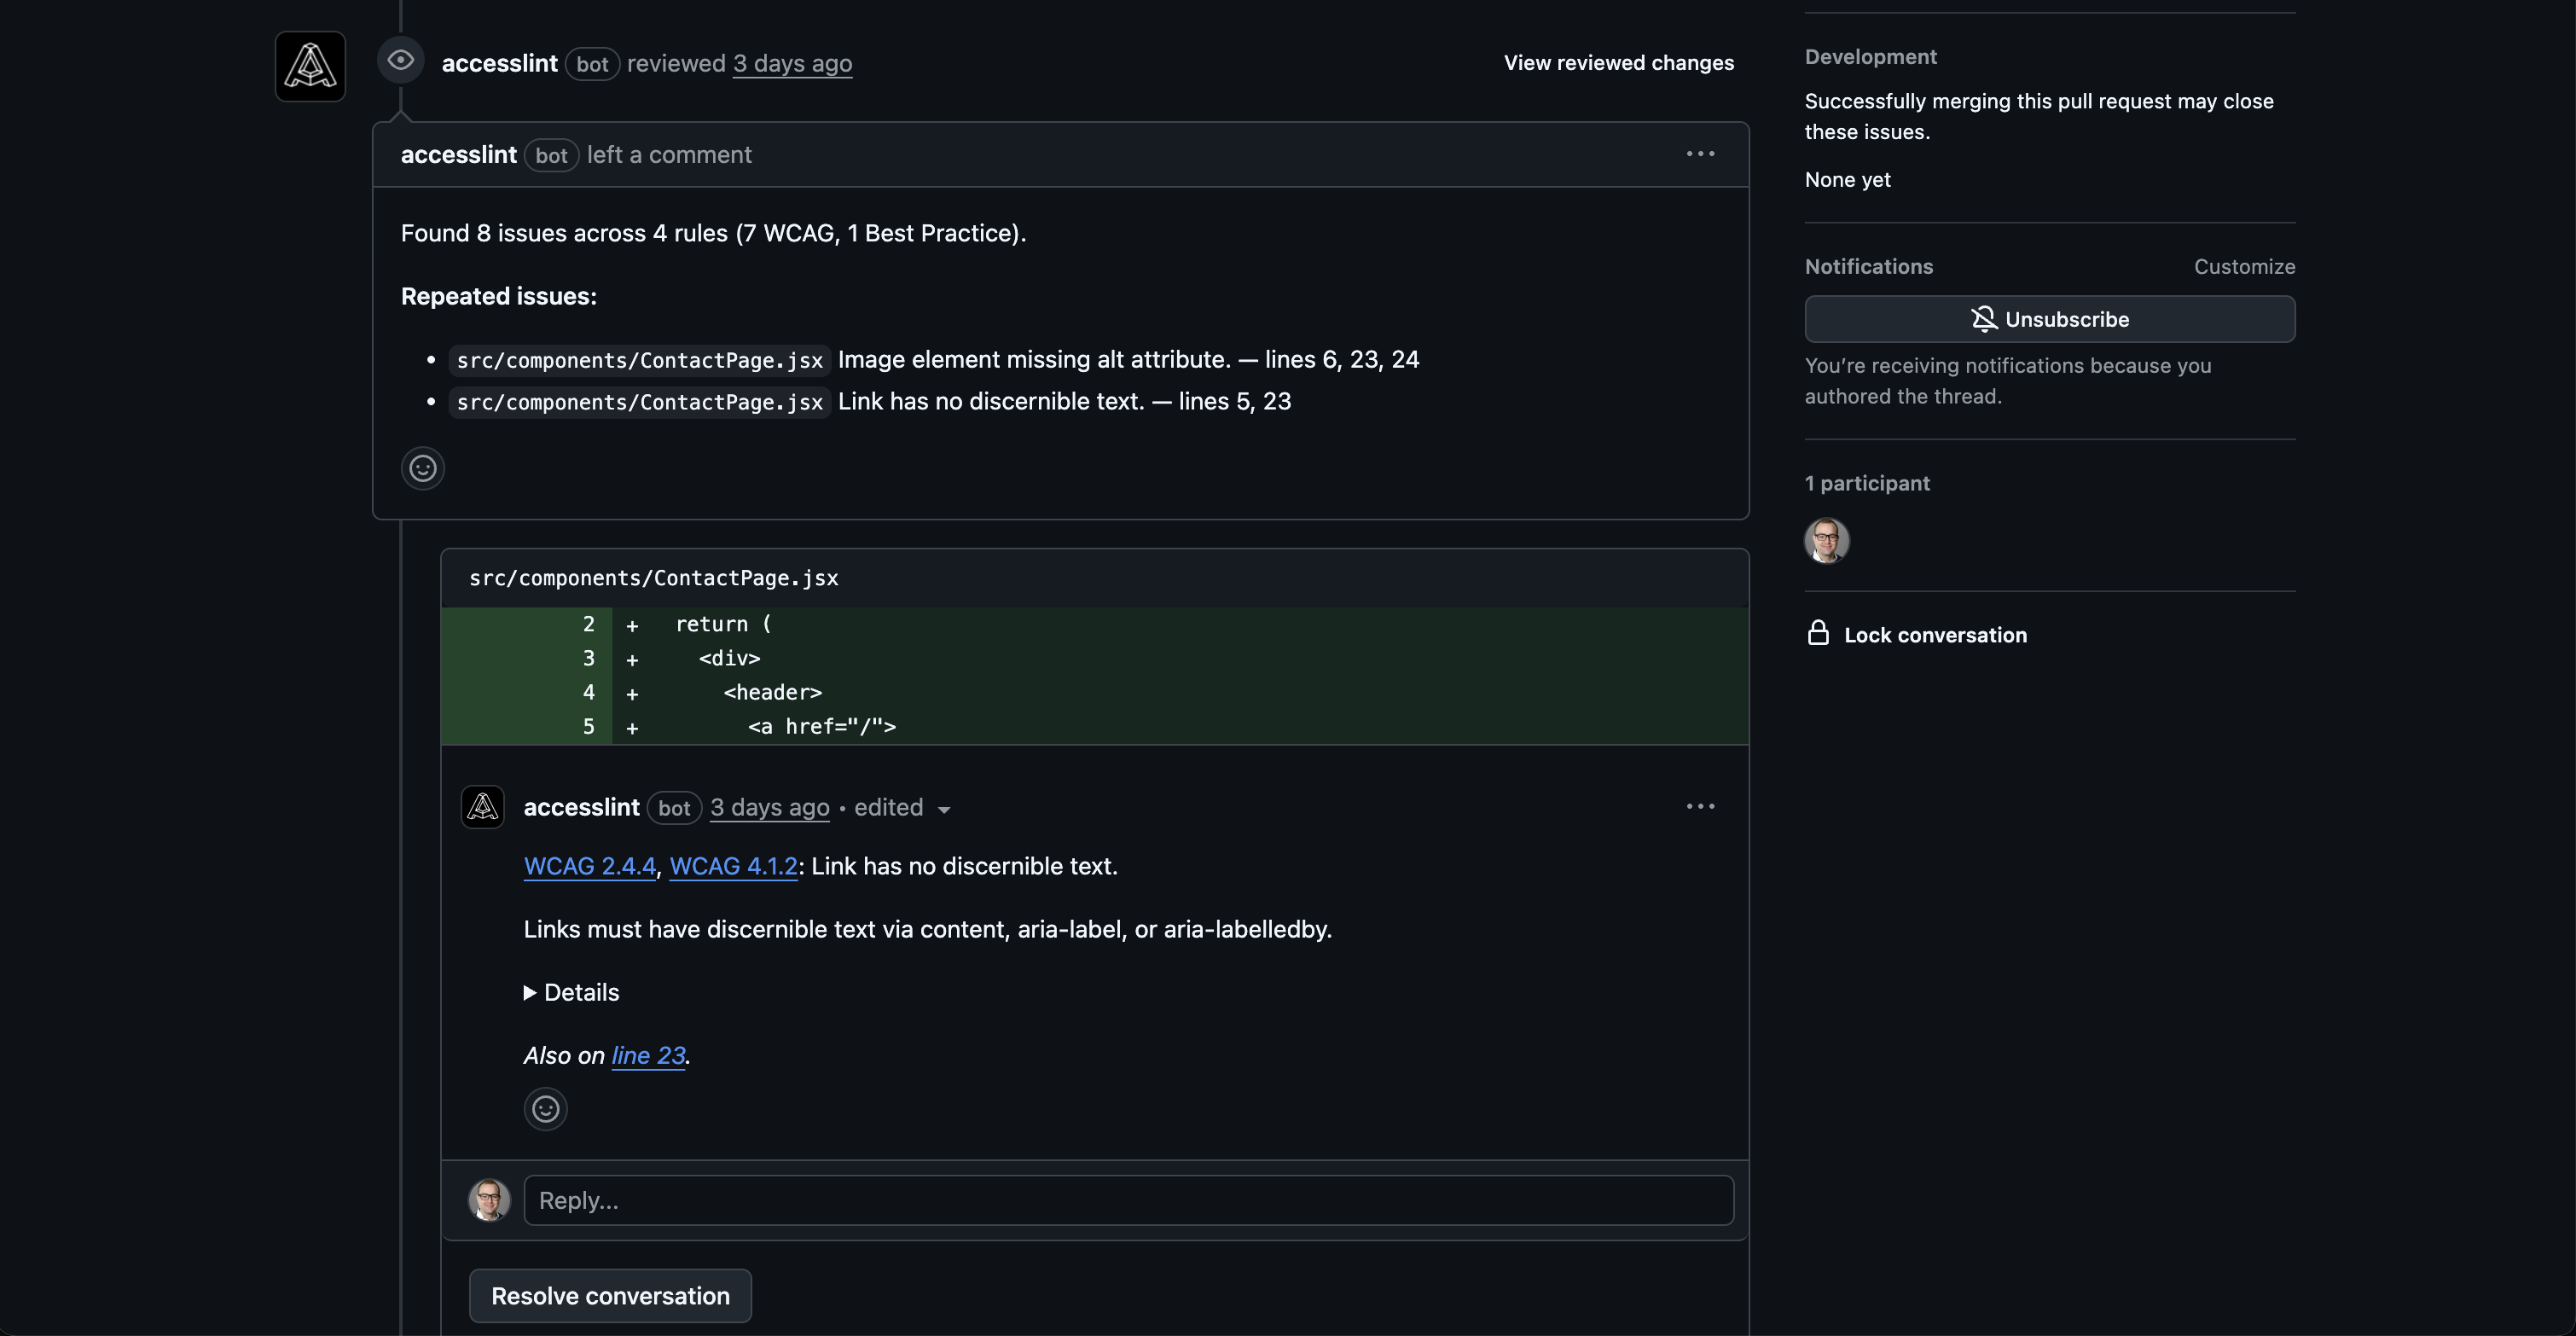The height and width of the screenshot is (1336, 2576).
Task: Click the lock icon next to Lock conversation
Action: 1819,632
